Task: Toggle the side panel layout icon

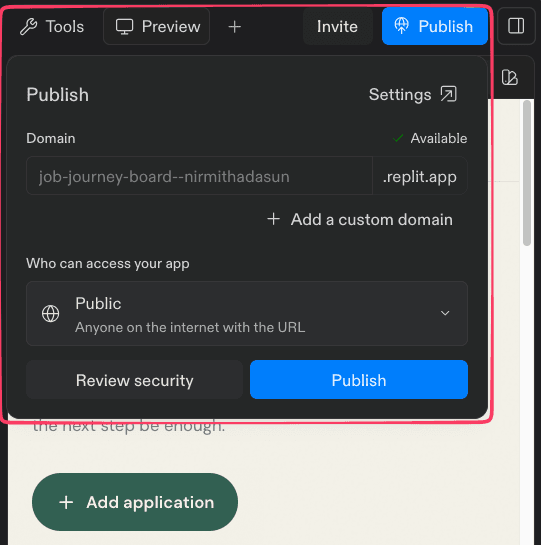Action: pos(516,26)
